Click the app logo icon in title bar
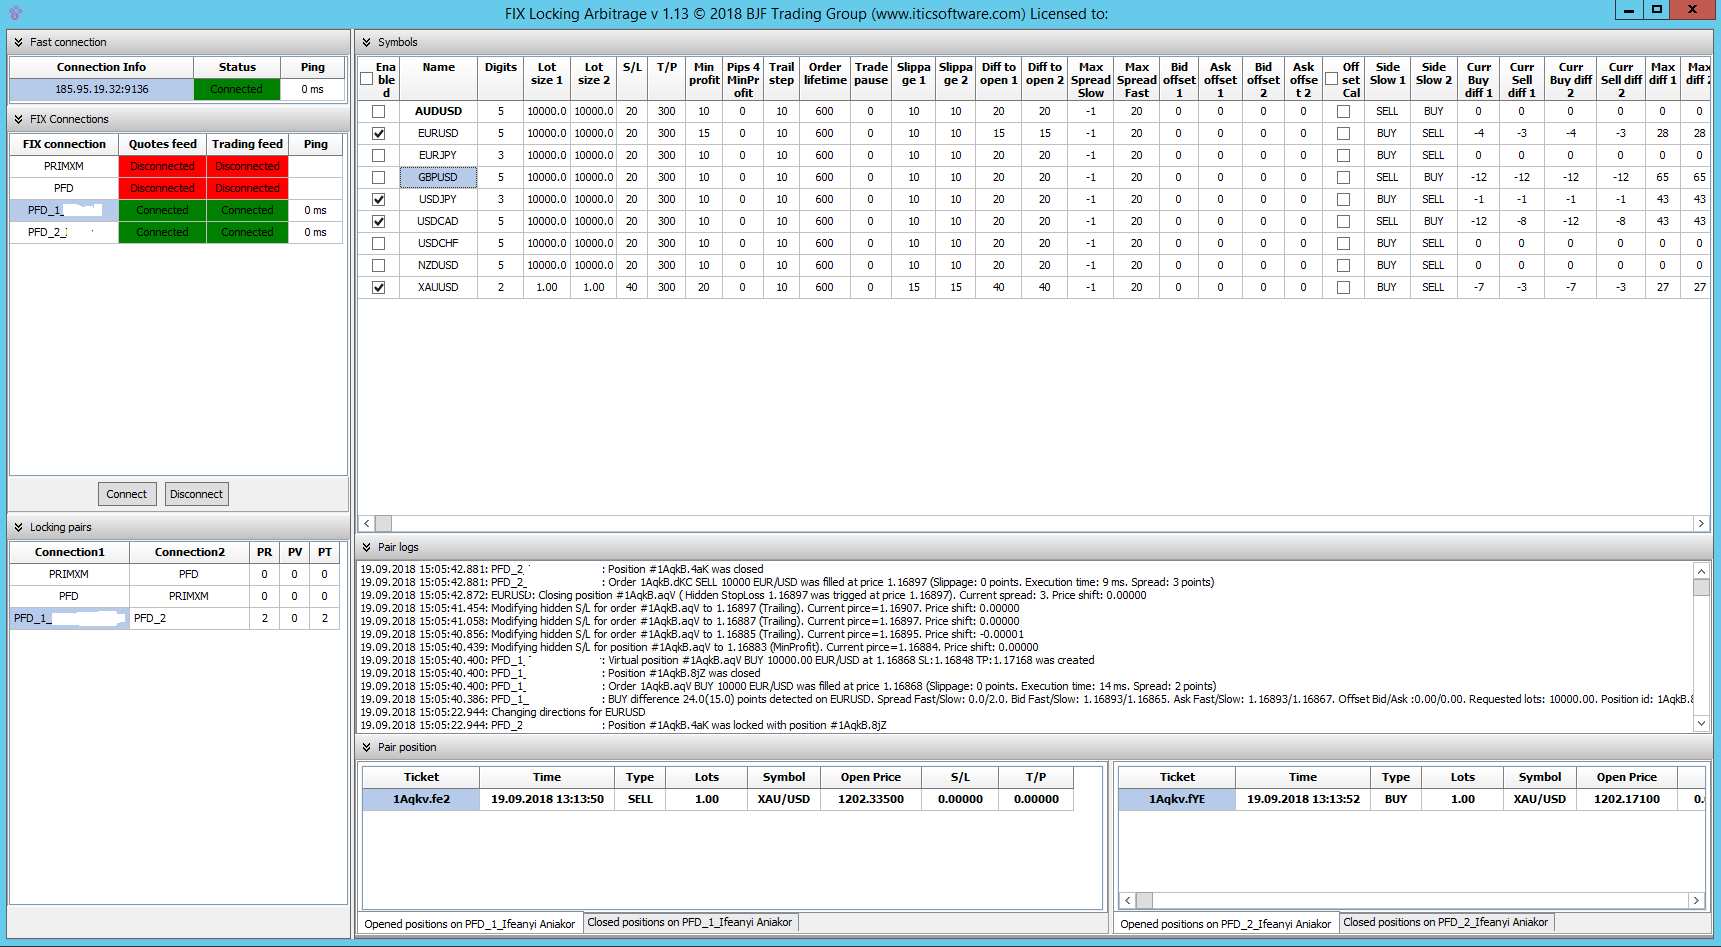 pyautogui.click(x=15, y=13)
